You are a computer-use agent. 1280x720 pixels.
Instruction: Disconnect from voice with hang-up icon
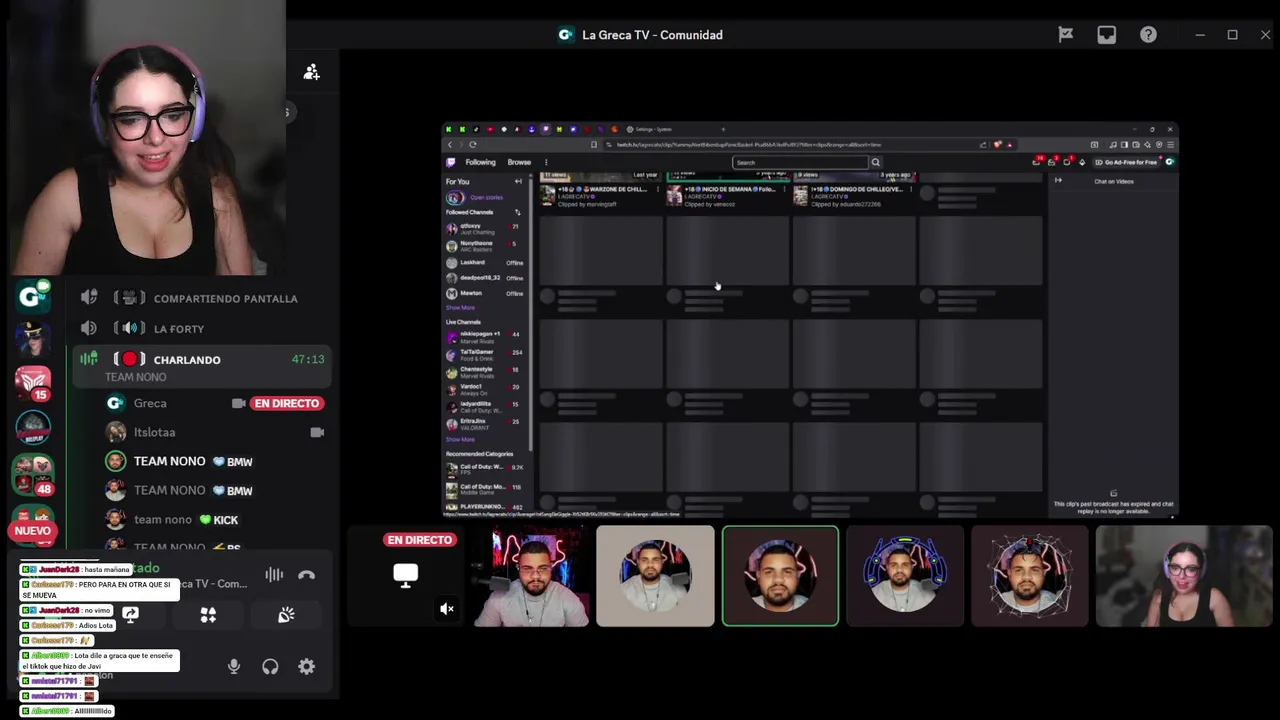306,575
